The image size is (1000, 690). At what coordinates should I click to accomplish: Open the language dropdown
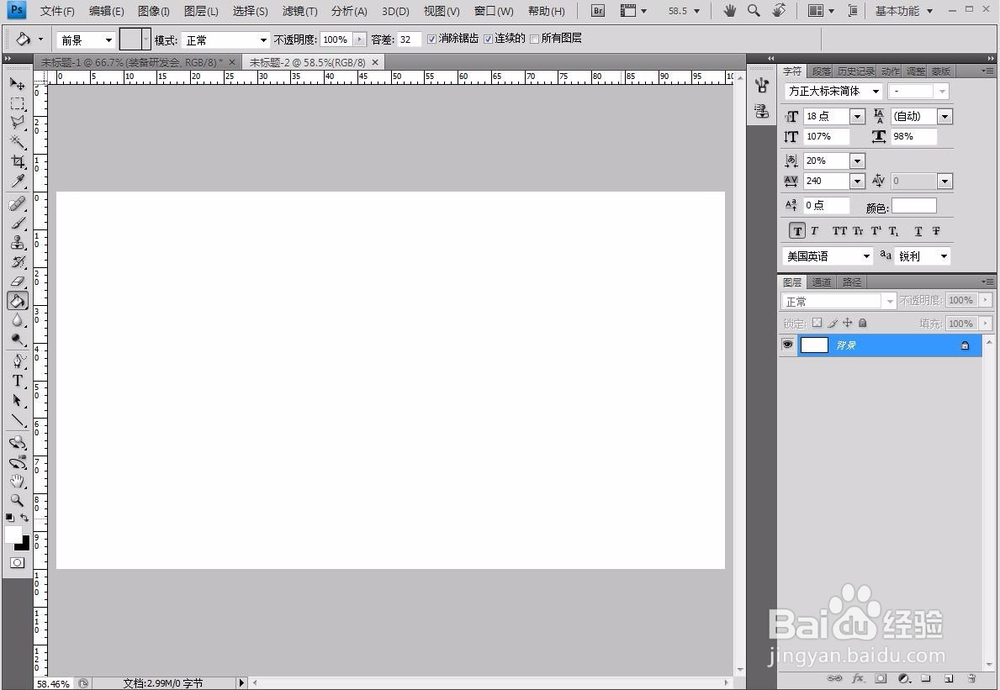(828, 256)
